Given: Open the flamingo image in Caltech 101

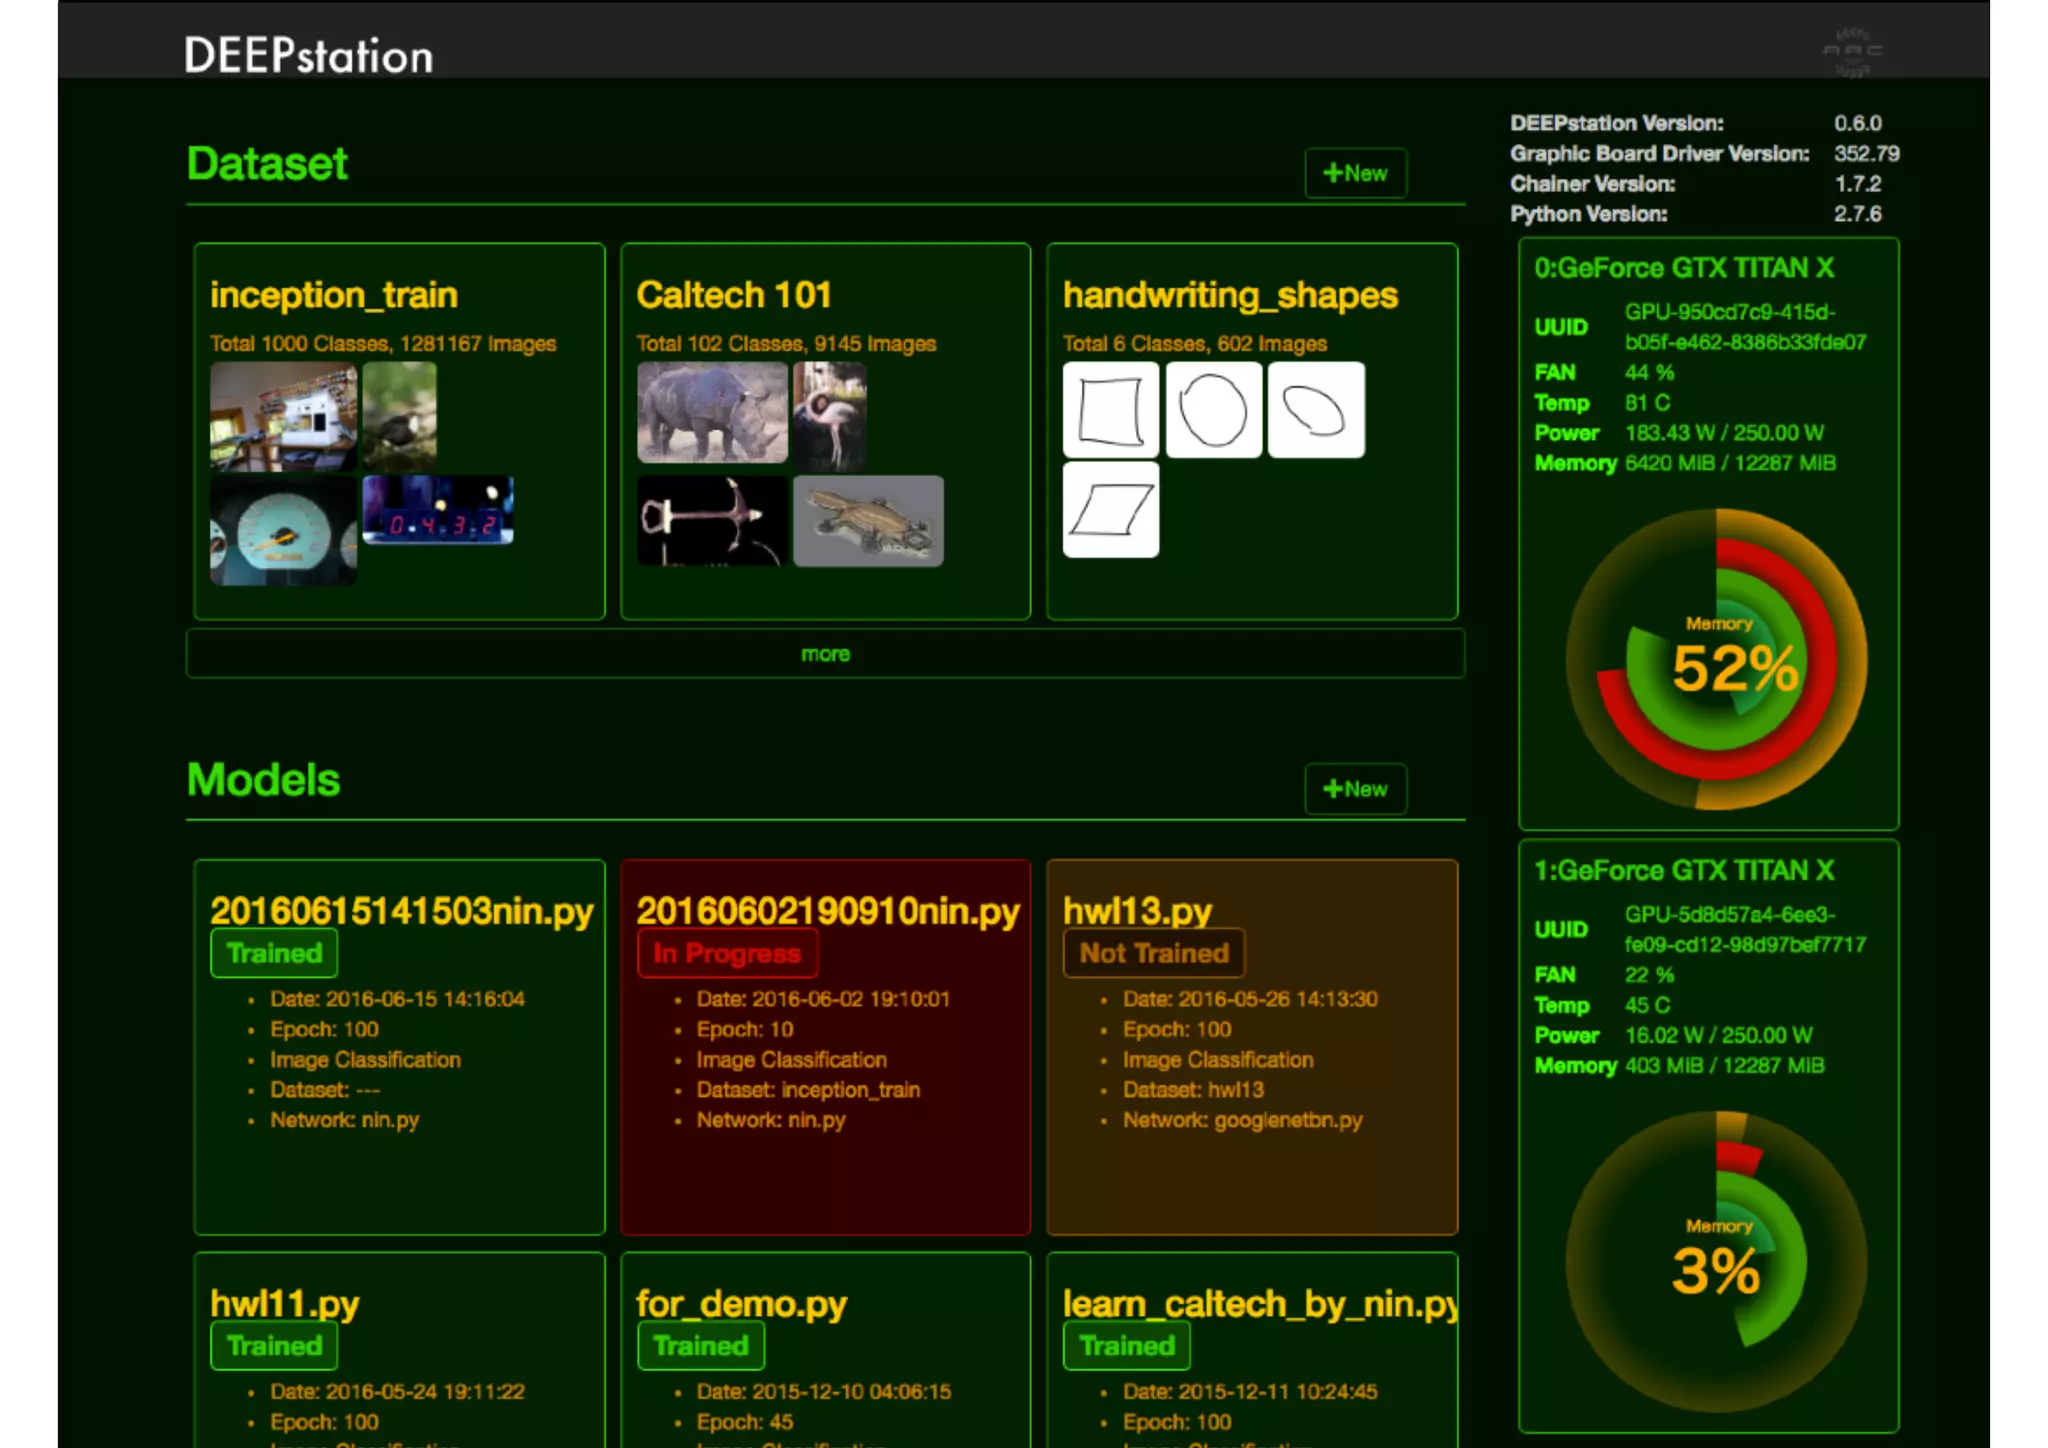Looking at the screenshot, I should click(829, 415).
